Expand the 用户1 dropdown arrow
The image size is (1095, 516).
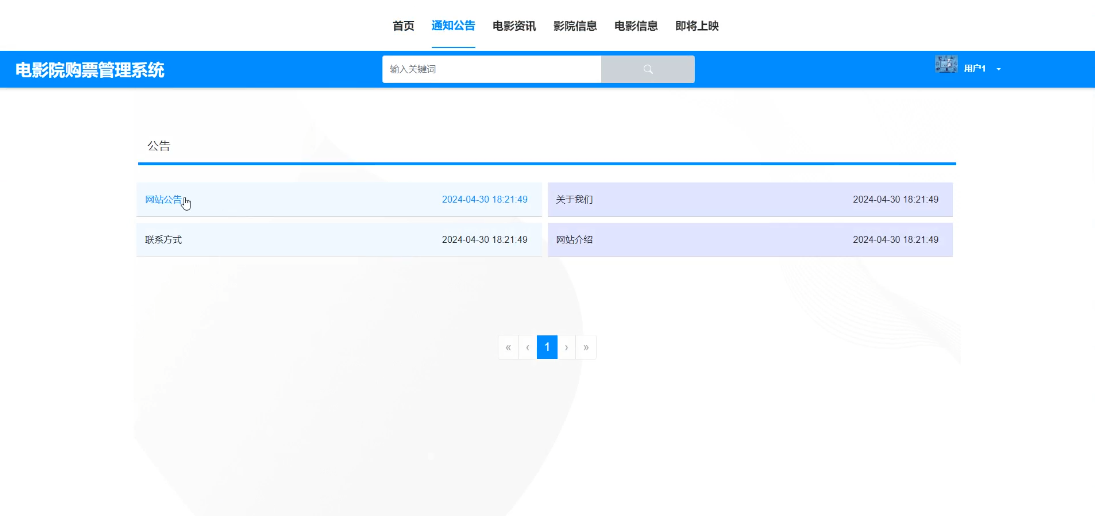click(x=999, y=69)
